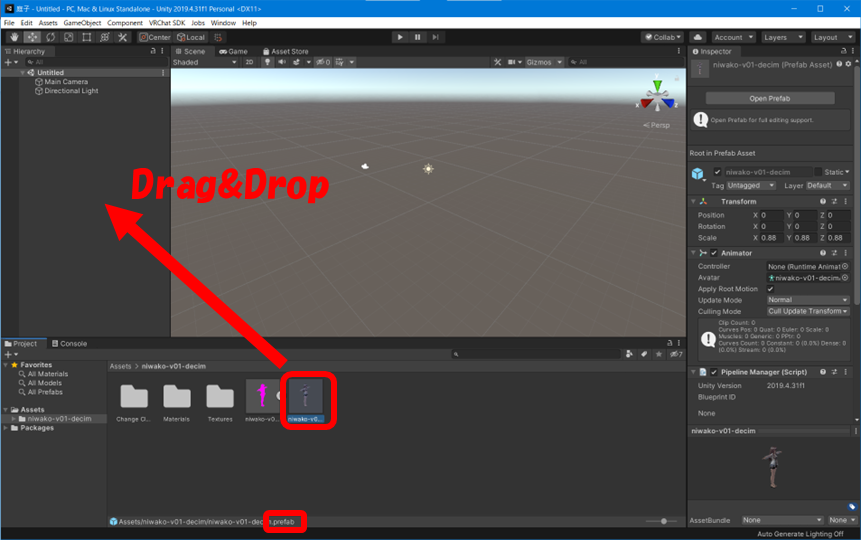Select the Rotate tool
Viewport: 861px width, 540px height.
(x=50, y=37)
